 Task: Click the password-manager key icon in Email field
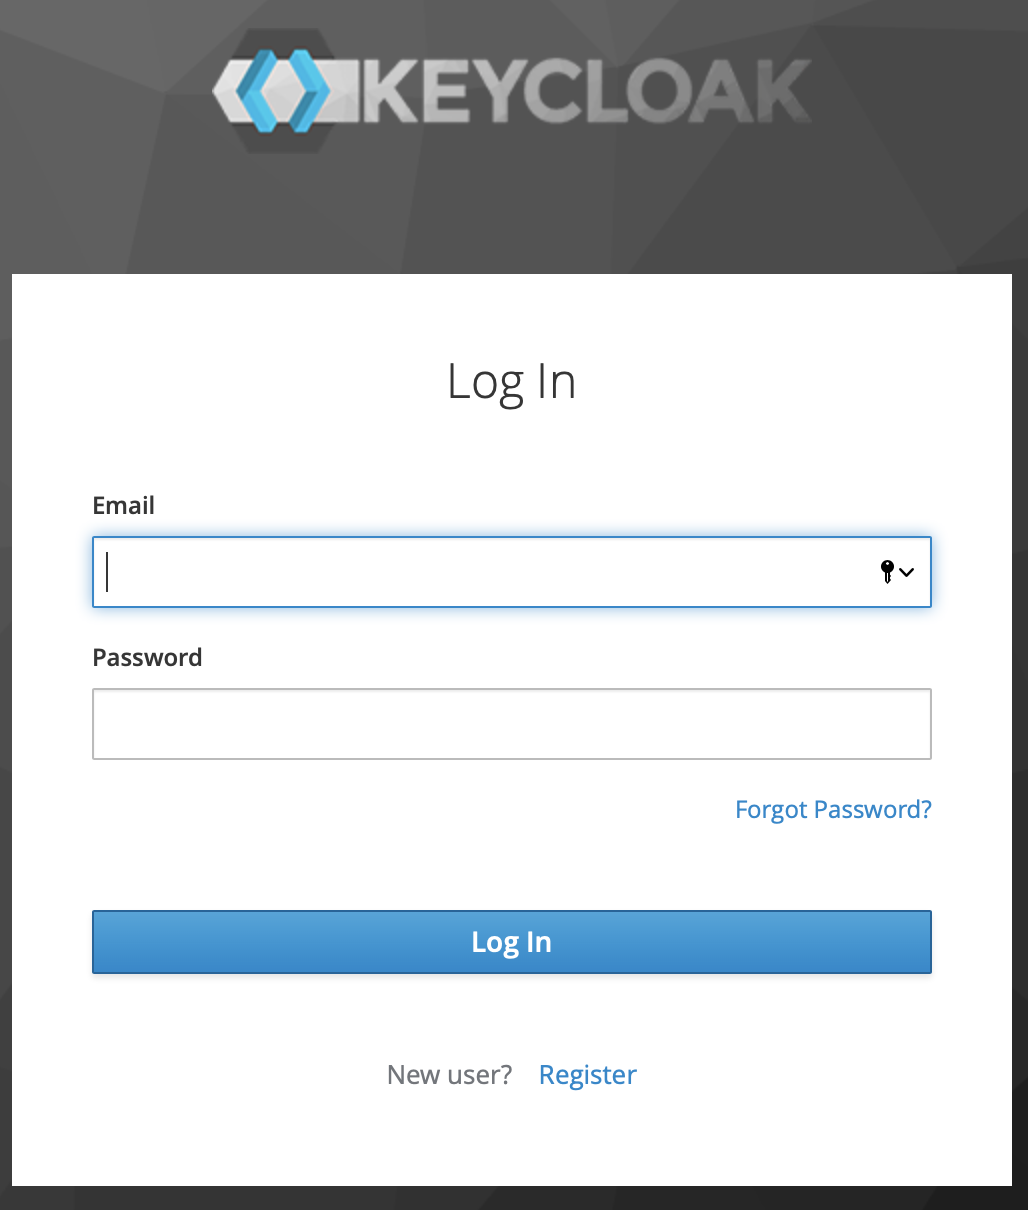click(886, 572)
